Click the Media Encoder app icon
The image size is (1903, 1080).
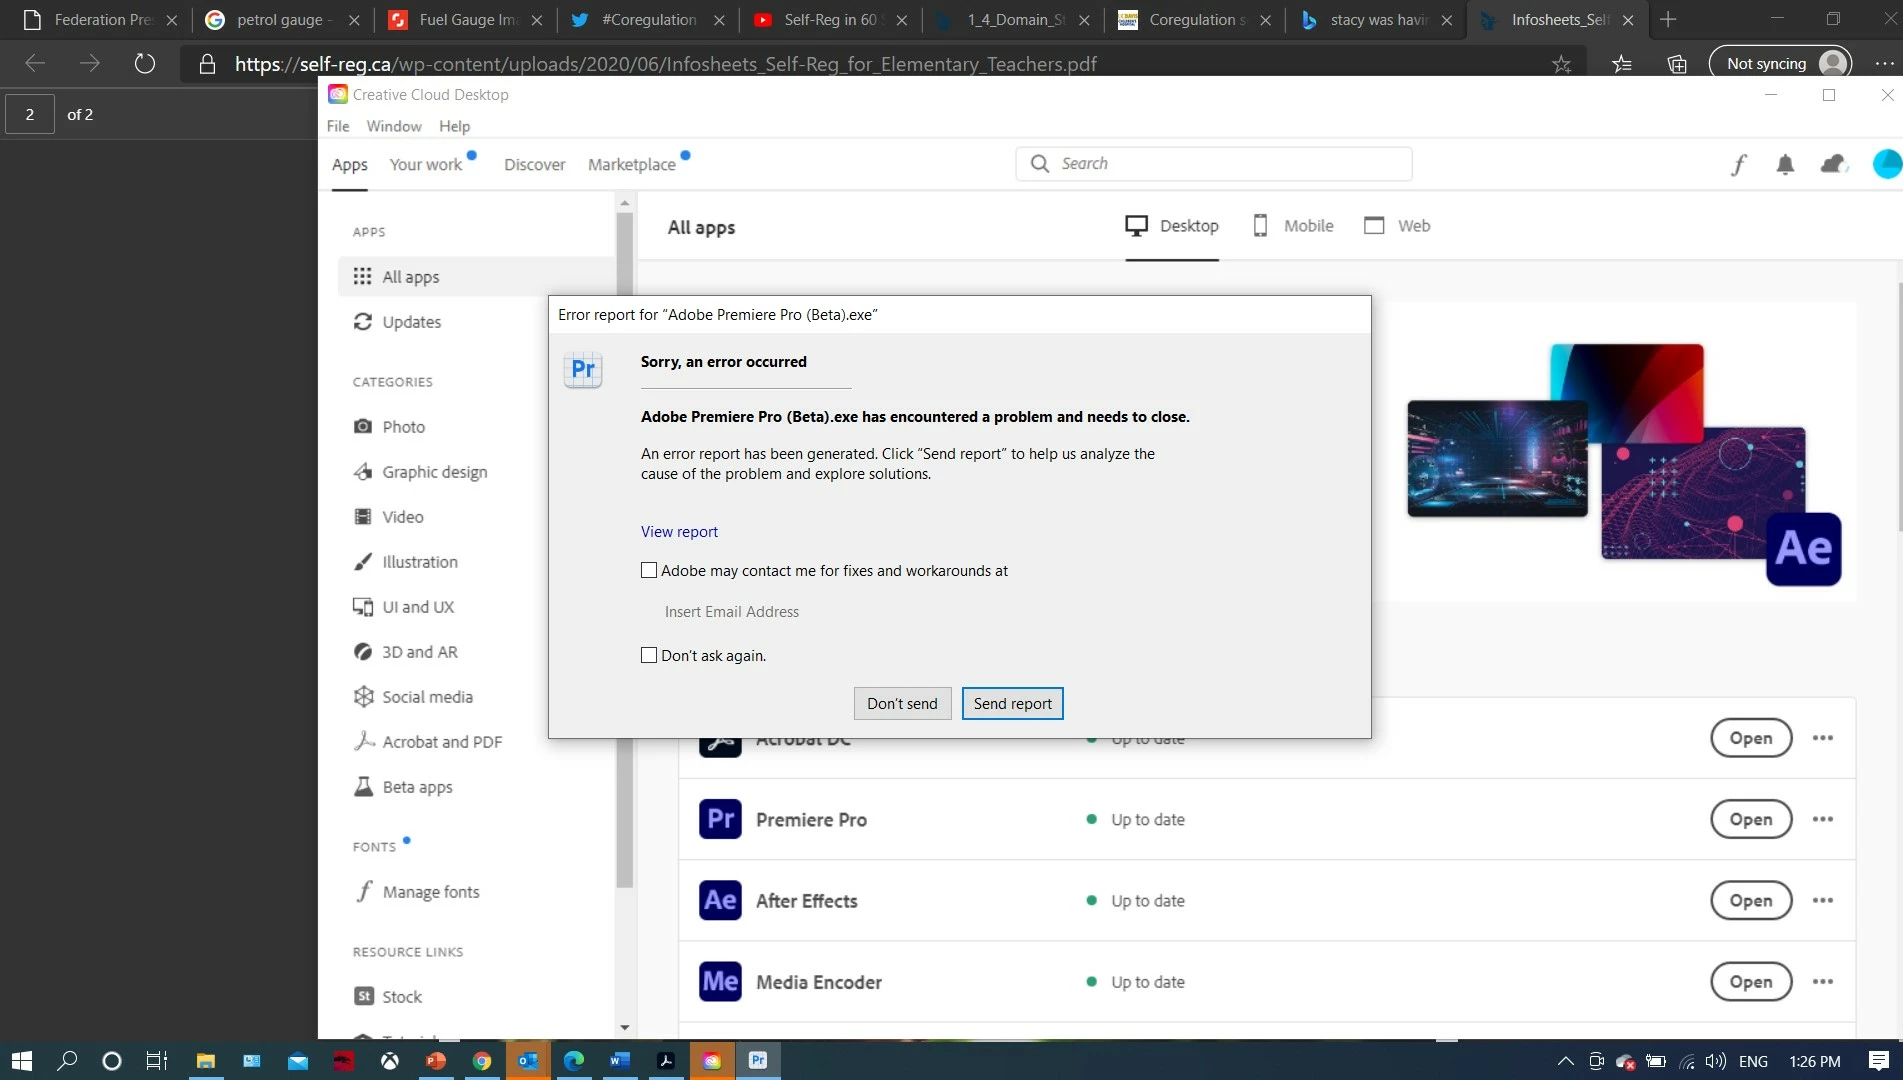(x=720, y=981)
